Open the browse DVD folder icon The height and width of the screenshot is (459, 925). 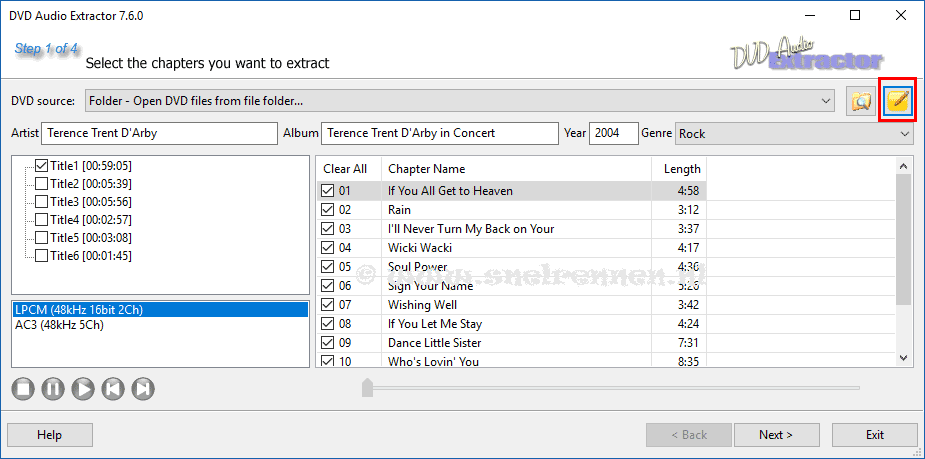pos(861,101)
